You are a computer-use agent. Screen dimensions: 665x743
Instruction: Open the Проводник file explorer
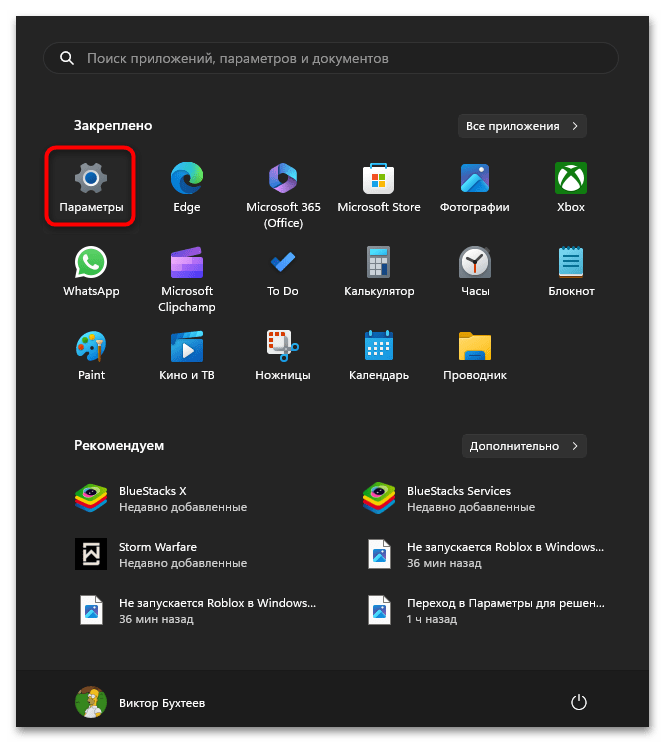click(474, 355)
